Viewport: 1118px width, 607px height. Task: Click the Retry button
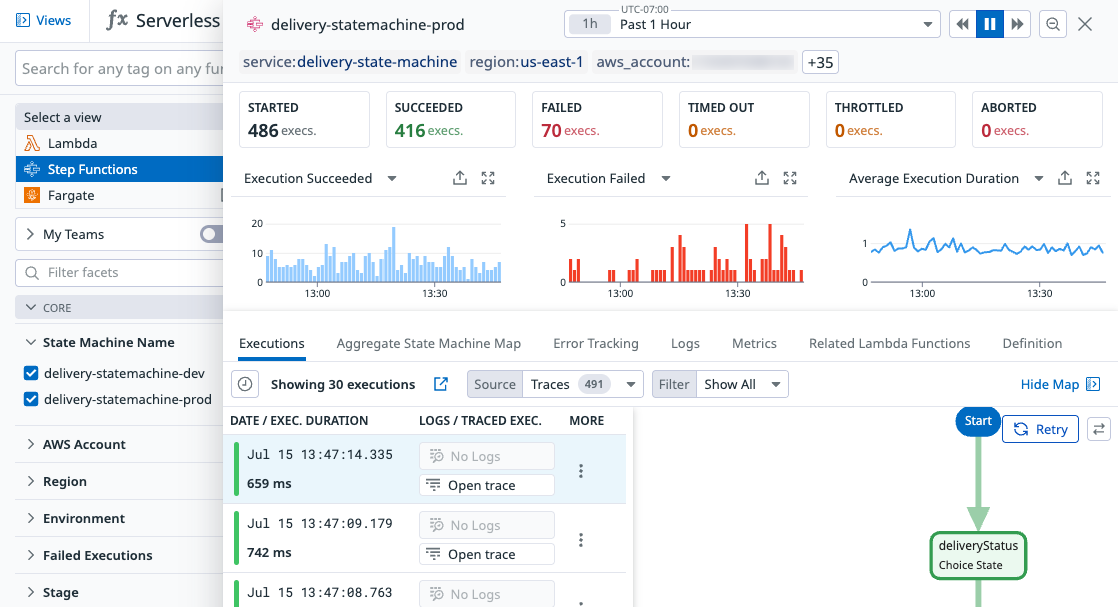1040,429
